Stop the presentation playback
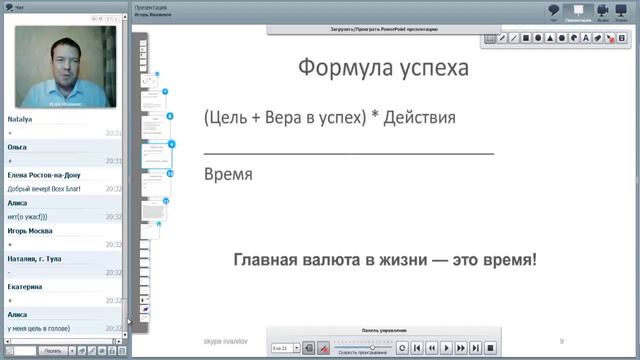Screen dimensions: 640x360 pyautogui.click(x=491, y=348)
